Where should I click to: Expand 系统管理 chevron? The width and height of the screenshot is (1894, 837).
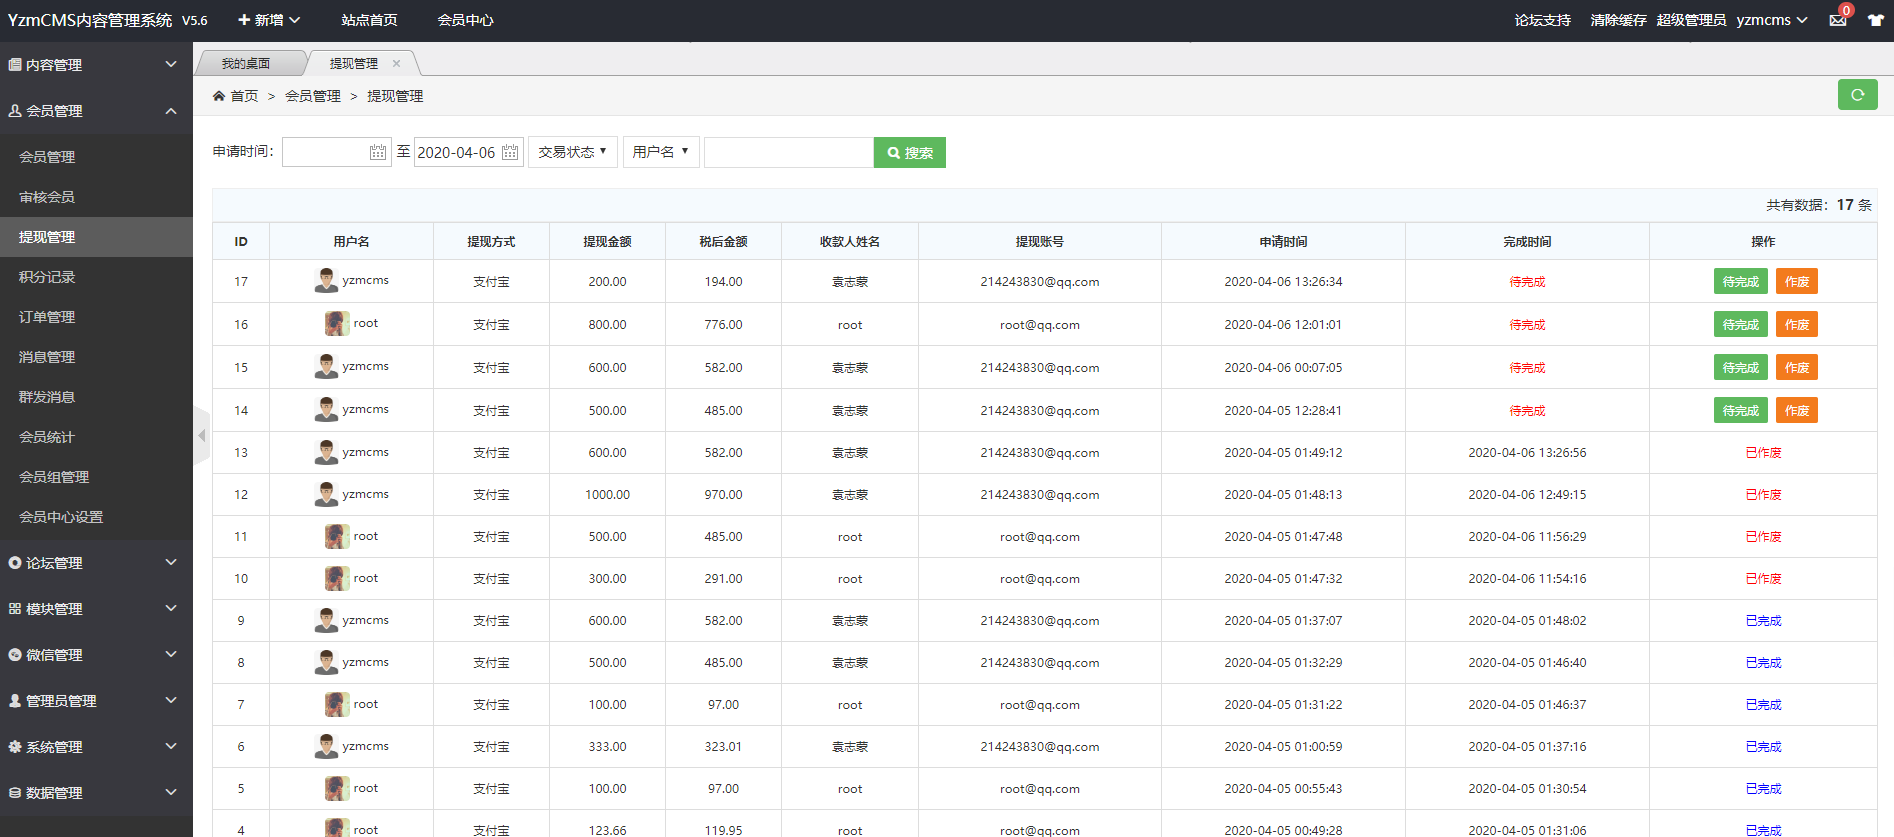pyautogui.click(x=171, y=747)
